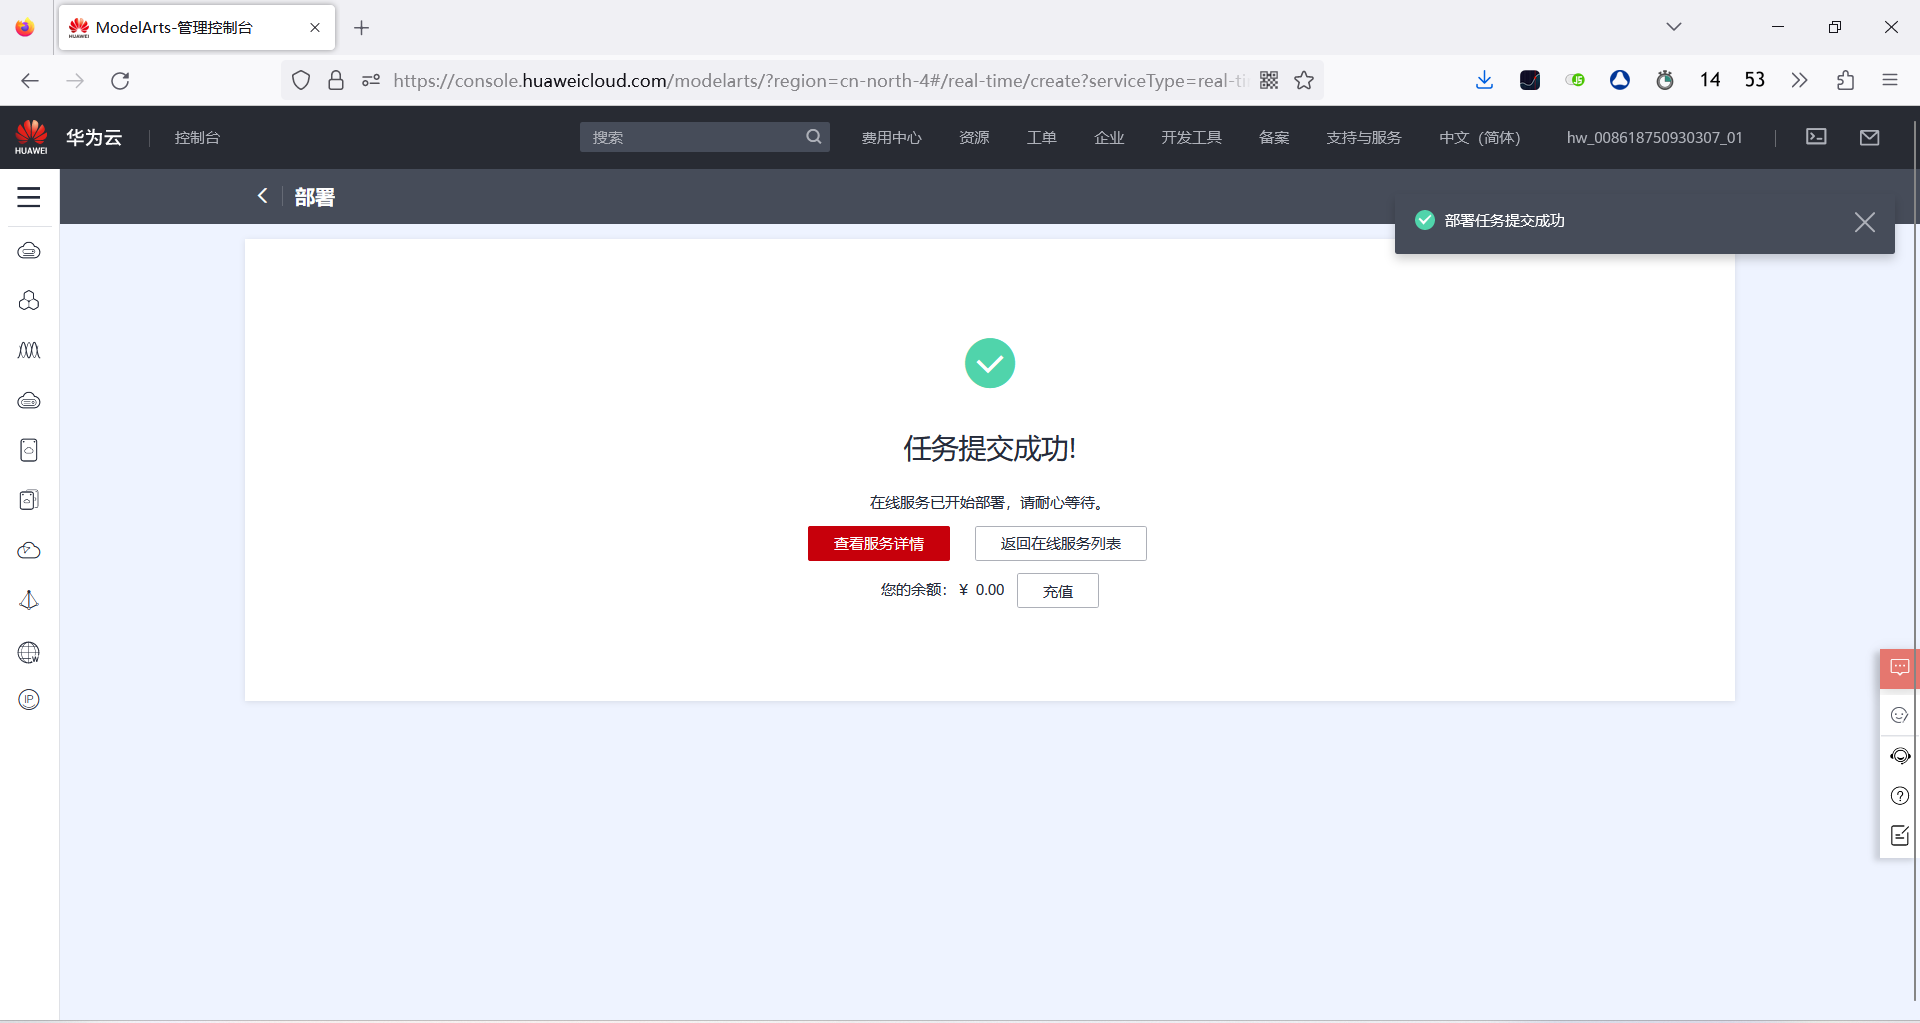Open the browser tab list chevron
Viewport: 1920px width, 1023px height.
1674,27
